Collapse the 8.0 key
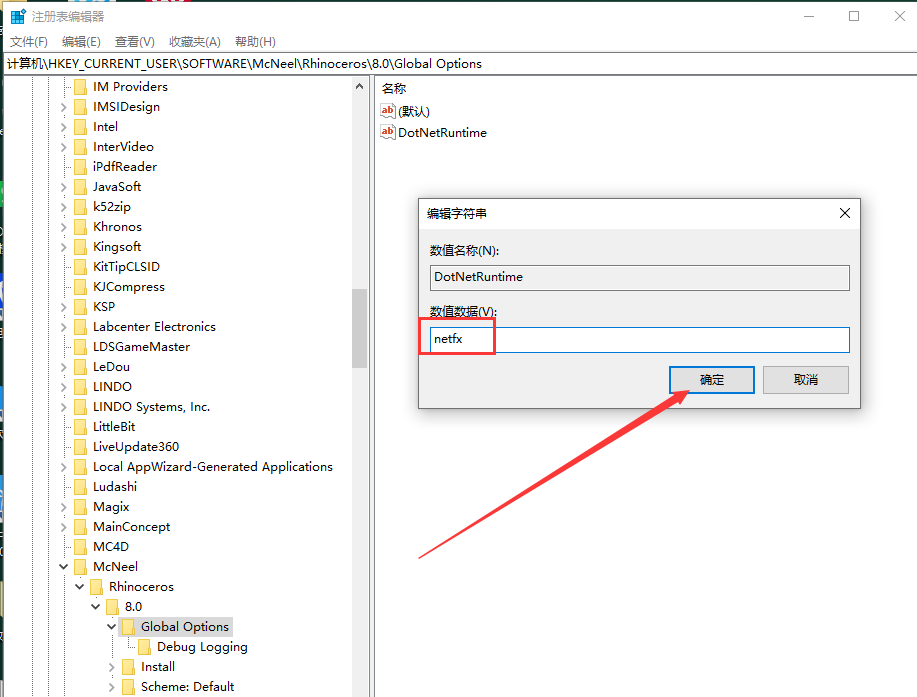The height and width of the screenshot is (697, 917). [95, 606]
